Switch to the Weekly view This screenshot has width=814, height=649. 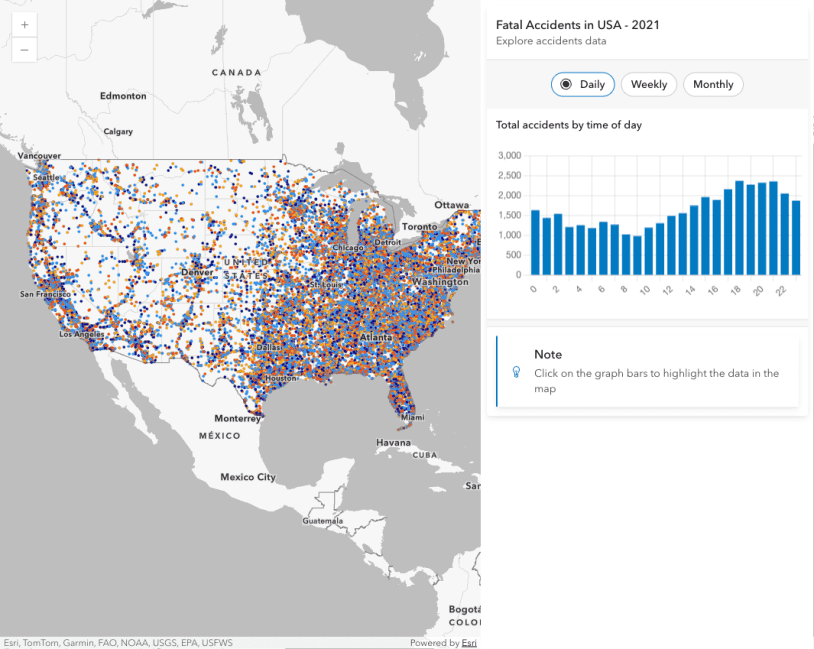click(649, 85)
